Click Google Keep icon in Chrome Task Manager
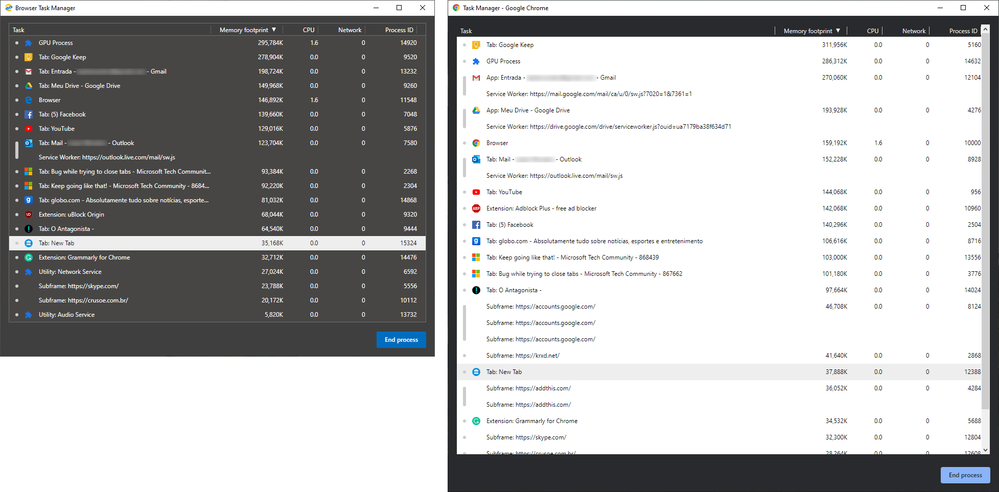The width and height of the screenshot is (999, 492). (x=476, y=45)
